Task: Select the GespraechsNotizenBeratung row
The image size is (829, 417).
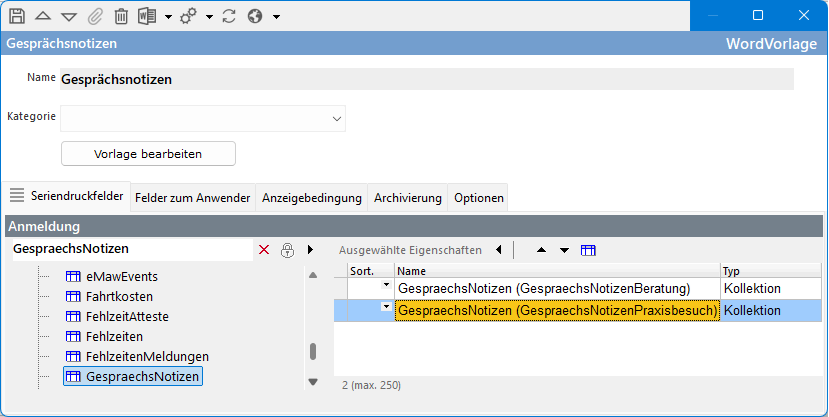Action: click(x=556, y=288)
